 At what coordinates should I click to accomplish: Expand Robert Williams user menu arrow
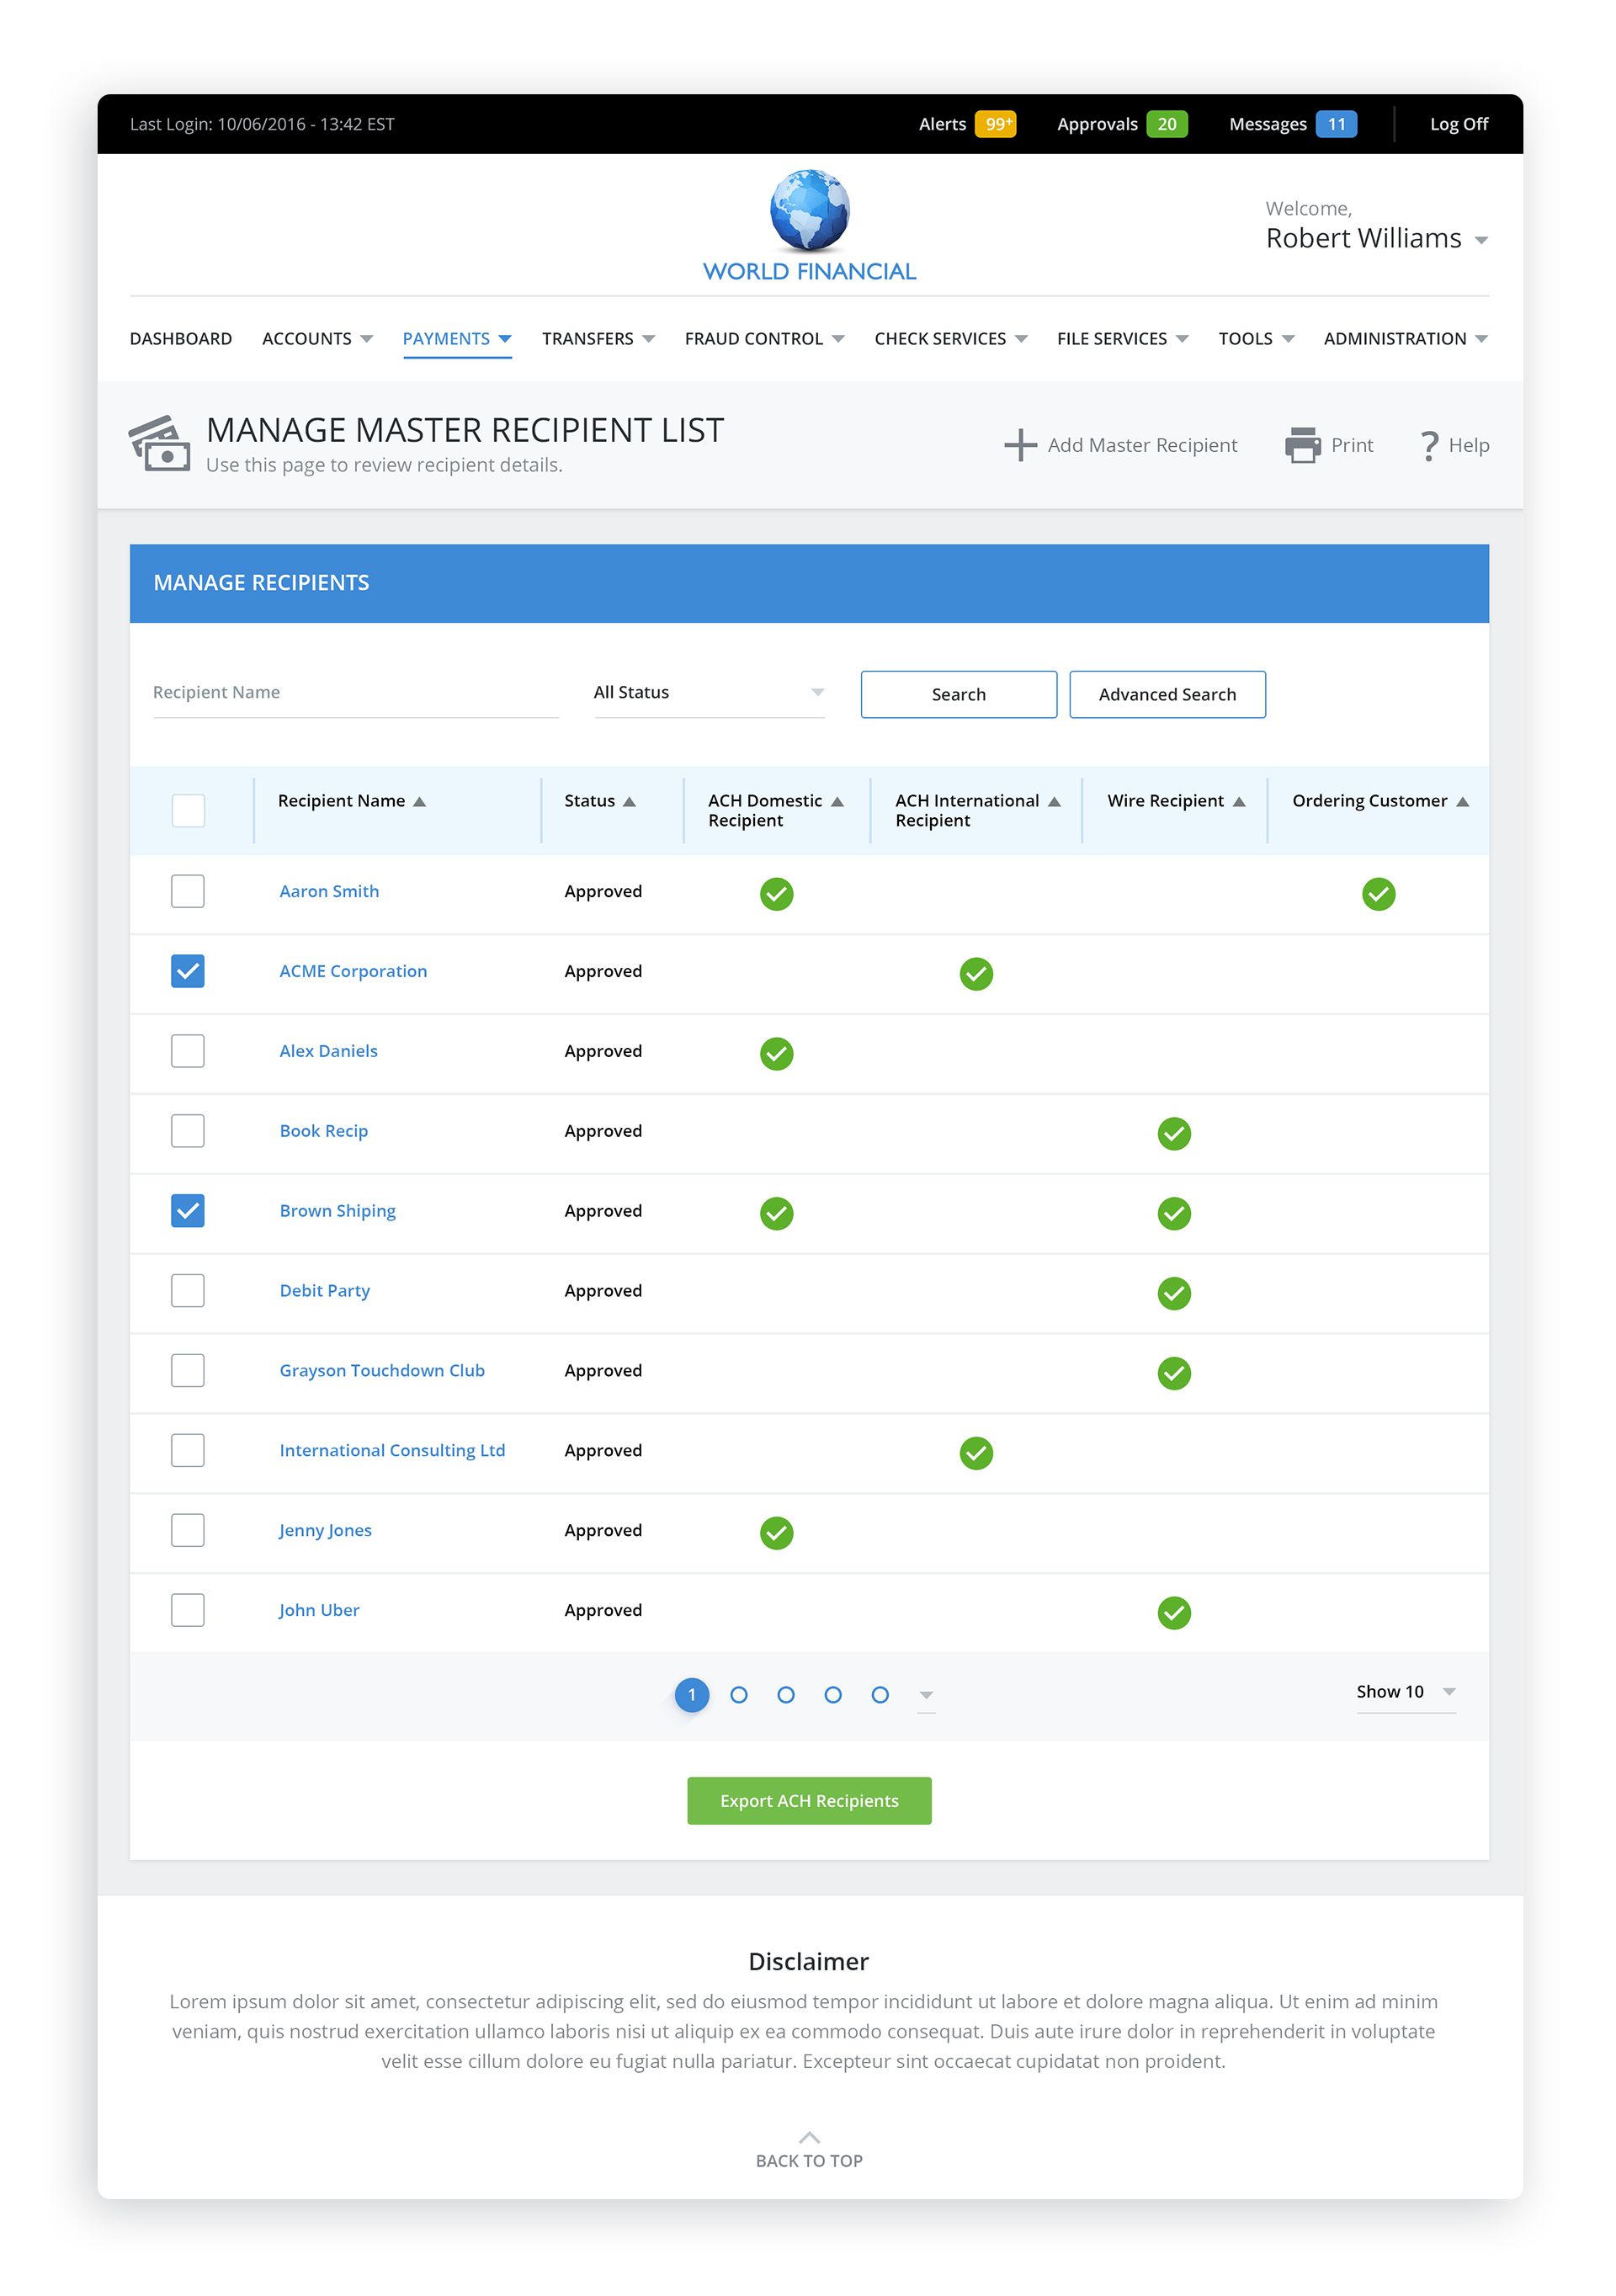[x=1481, y=240]
